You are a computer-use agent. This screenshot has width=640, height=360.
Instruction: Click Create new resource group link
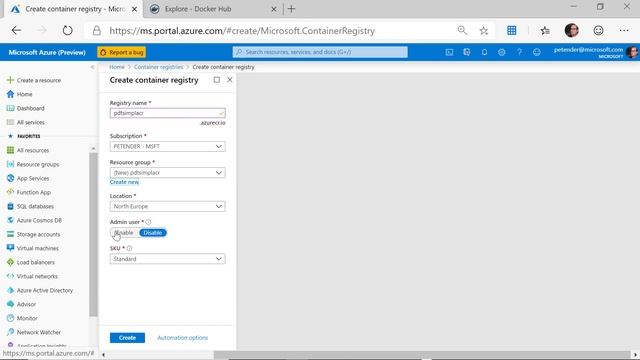tap(124, 182)
